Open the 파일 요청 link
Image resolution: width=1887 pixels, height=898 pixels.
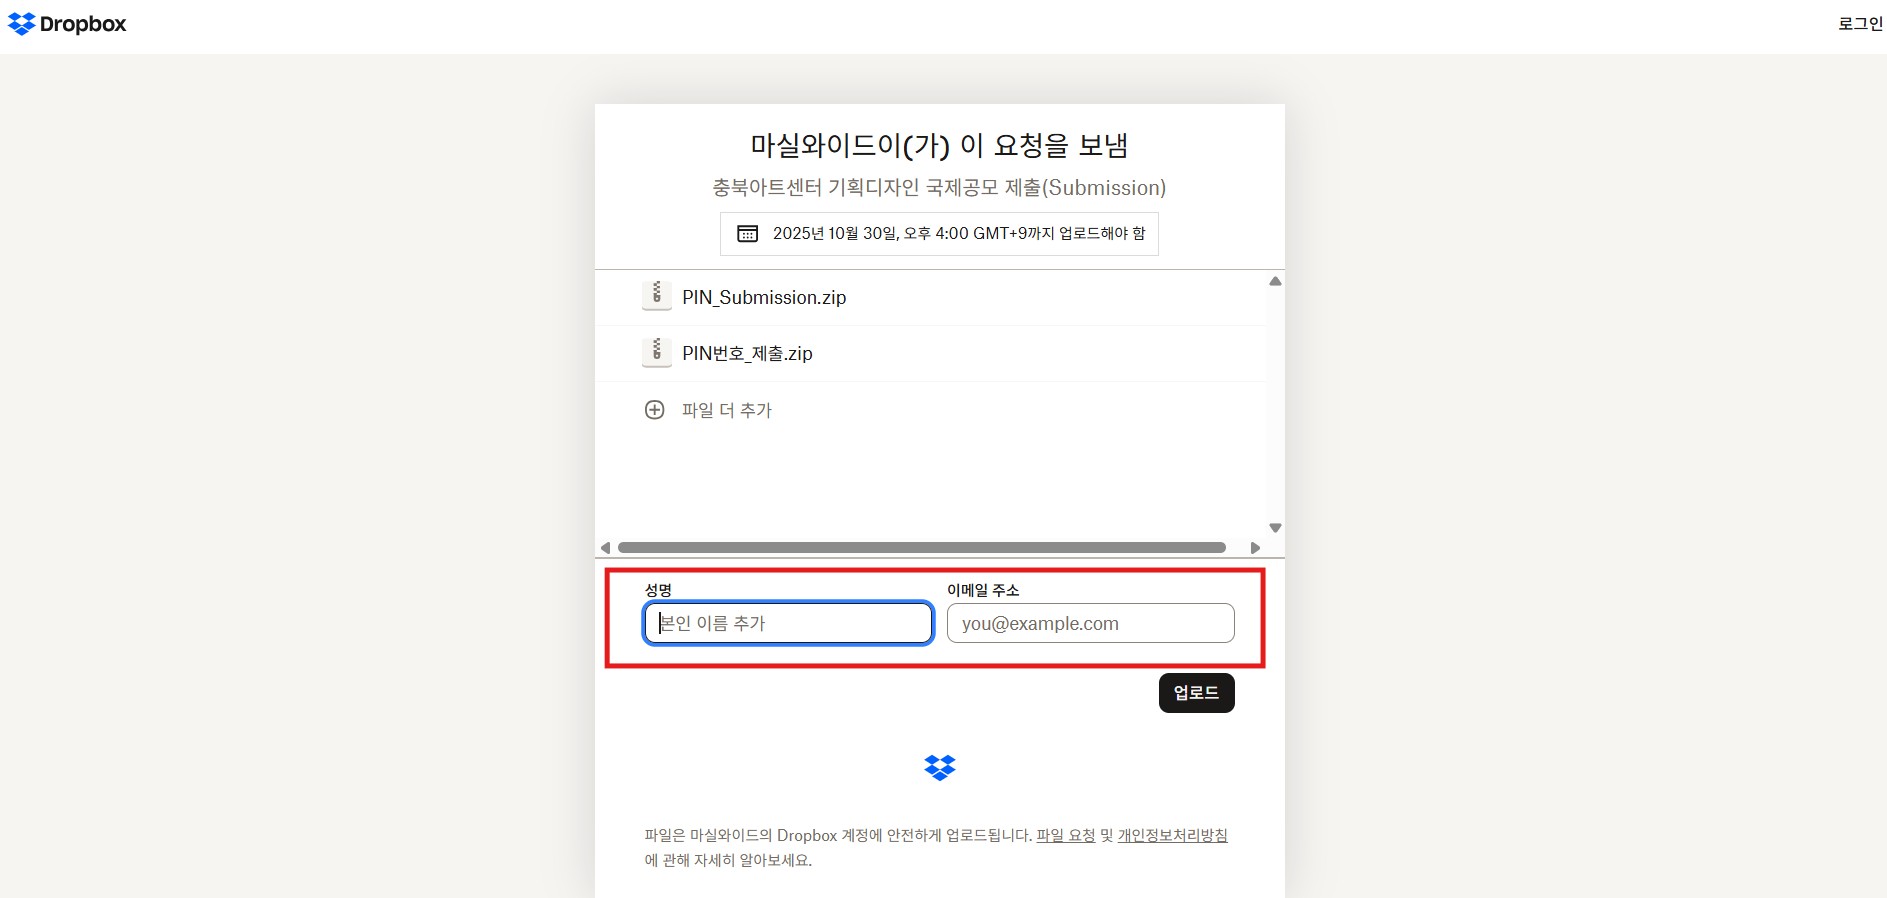click(1065, 836)
